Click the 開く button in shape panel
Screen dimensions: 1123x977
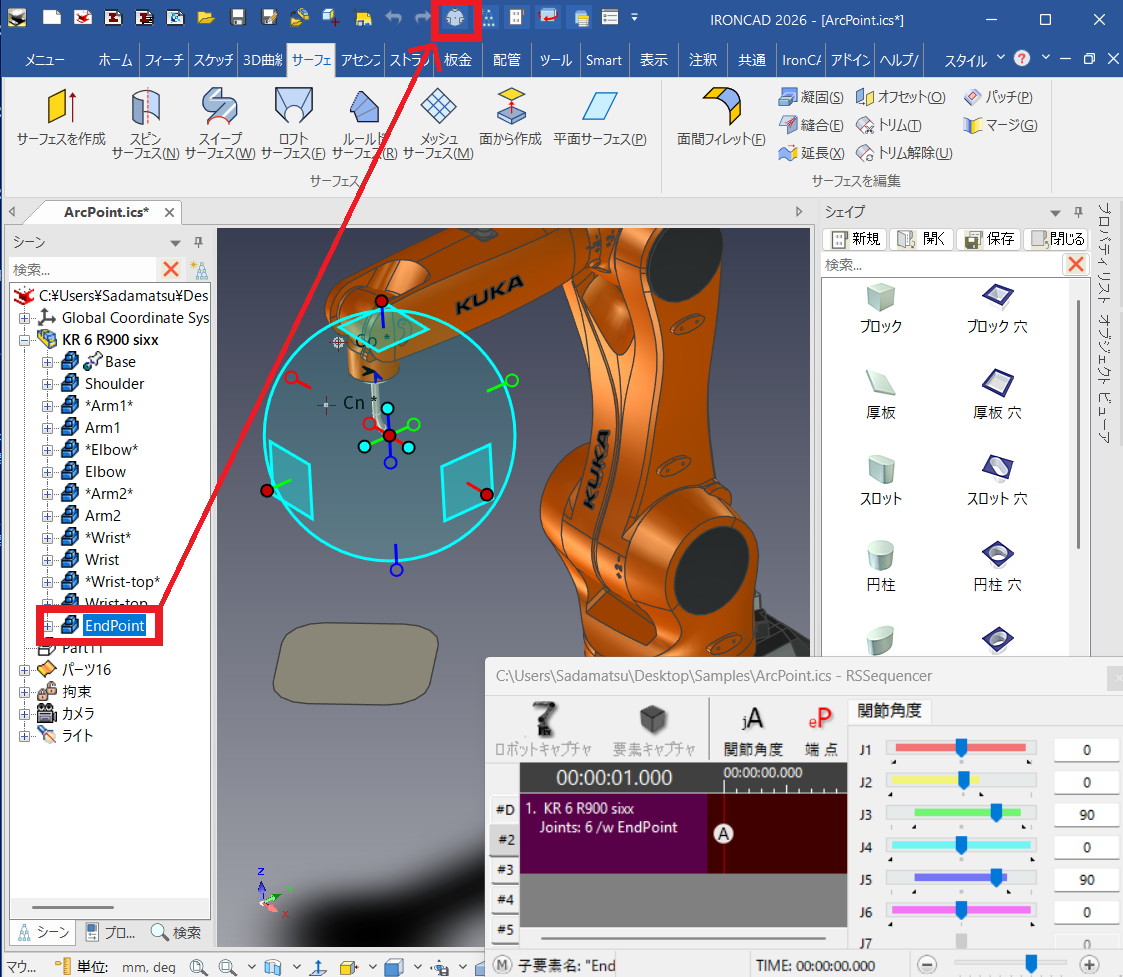[x=922, y=239]
